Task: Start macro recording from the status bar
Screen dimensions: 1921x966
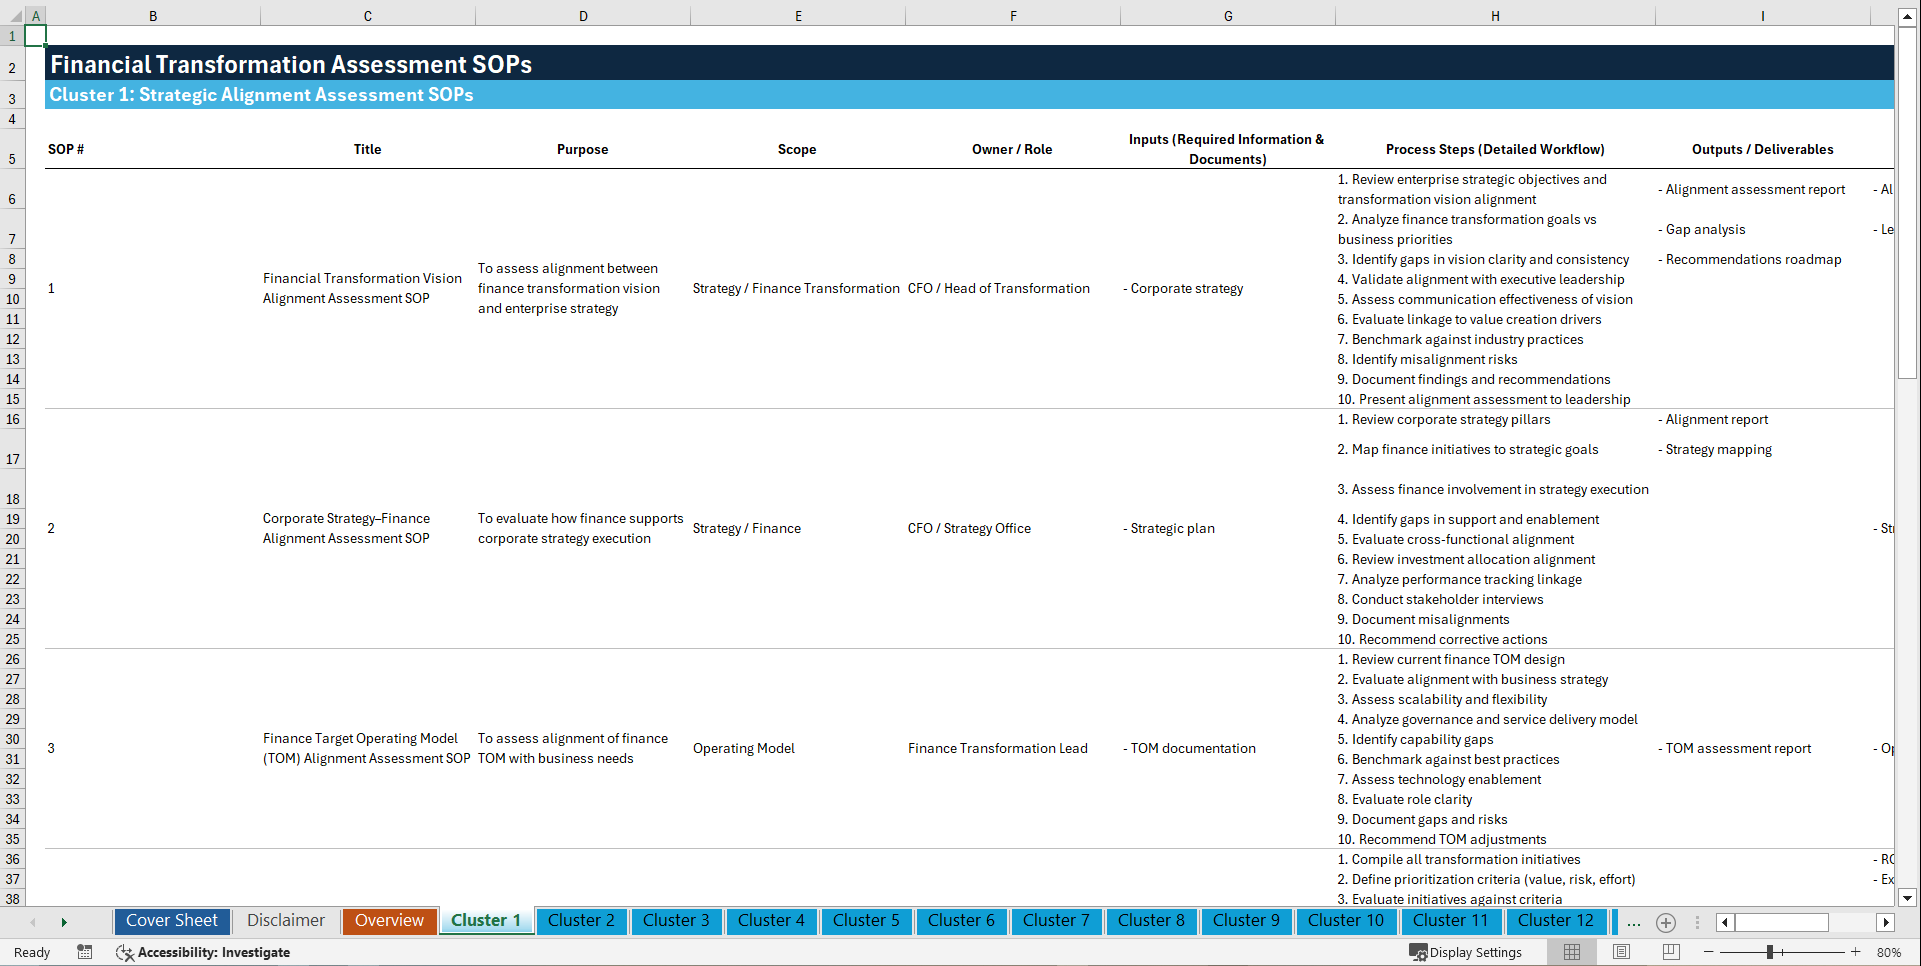Action: pos(85,952)
